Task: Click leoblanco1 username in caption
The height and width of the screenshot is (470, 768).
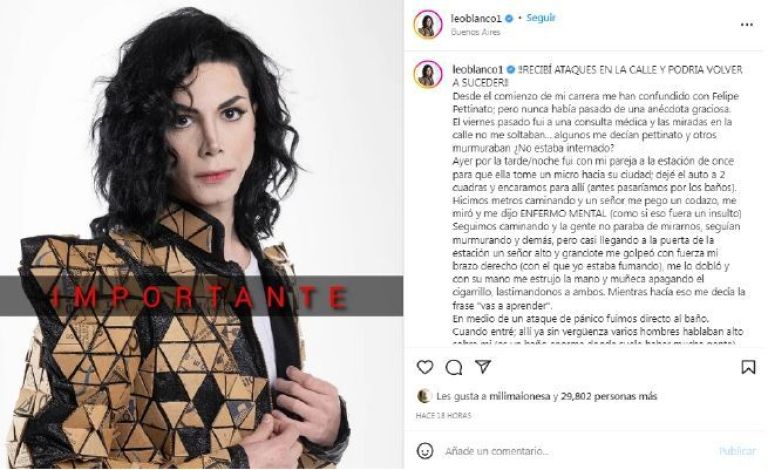Action: (x=478, y=70)
